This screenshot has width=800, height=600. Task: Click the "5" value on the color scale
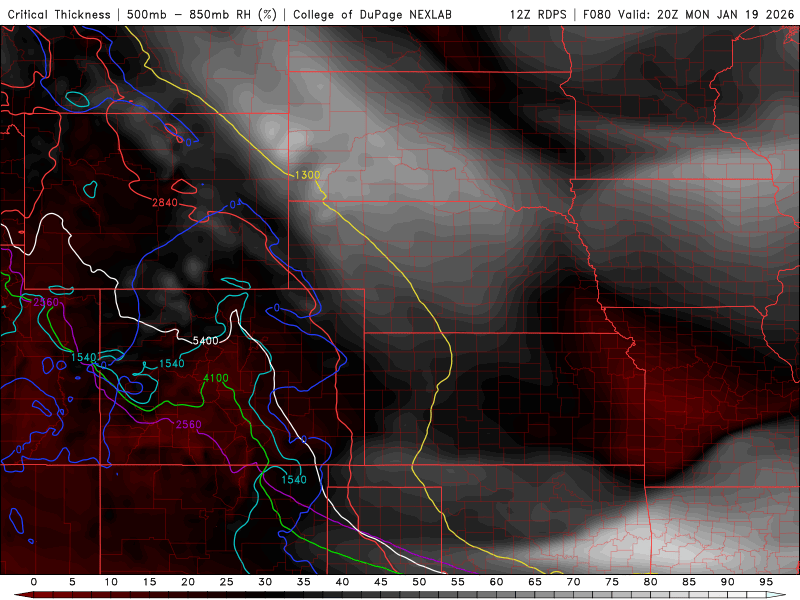[72, 582]
